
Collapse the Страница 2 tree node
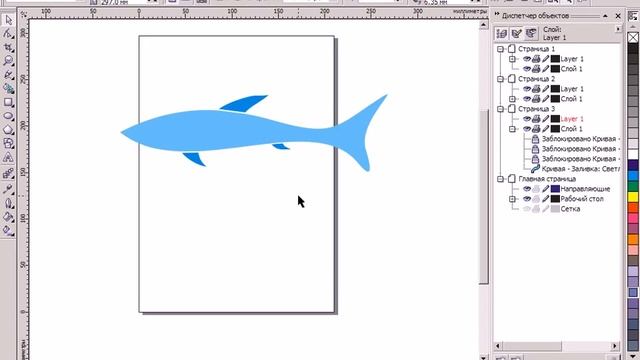click(500, 79)
